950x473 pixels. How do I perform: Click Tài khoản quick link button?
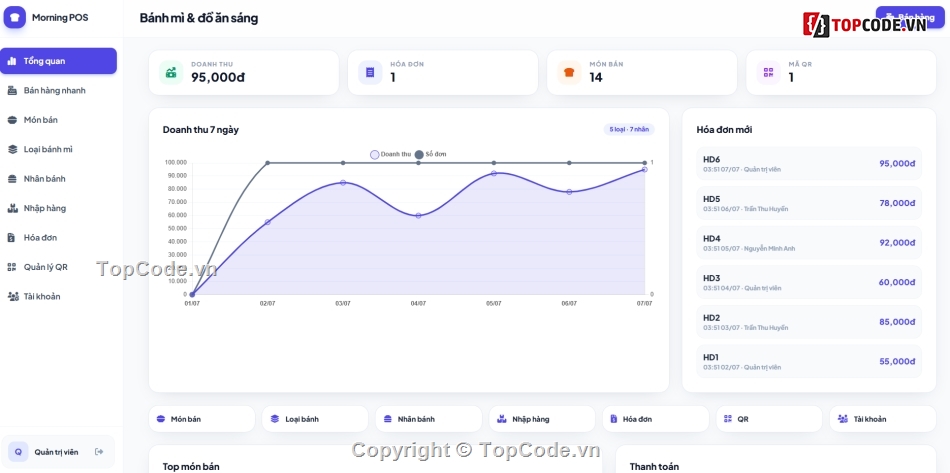[883, 419]
